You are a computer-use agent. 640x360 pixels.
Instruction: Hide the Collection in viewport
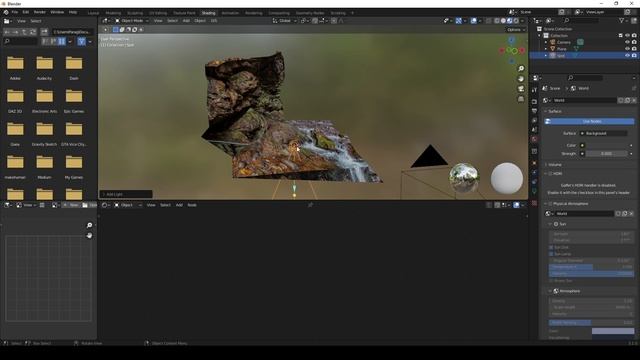tap(627, 36)
